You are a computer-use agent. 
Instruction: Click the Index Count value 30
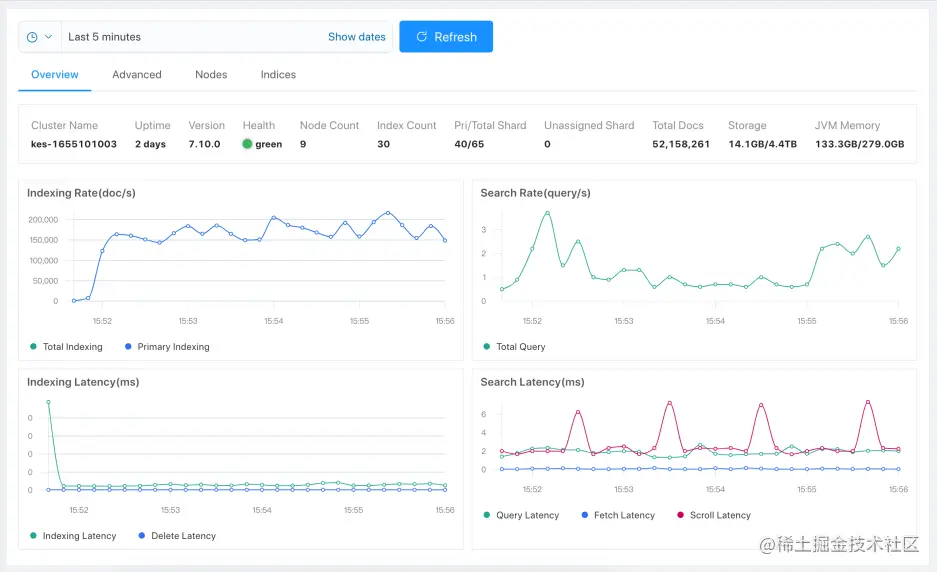point(384,144)
